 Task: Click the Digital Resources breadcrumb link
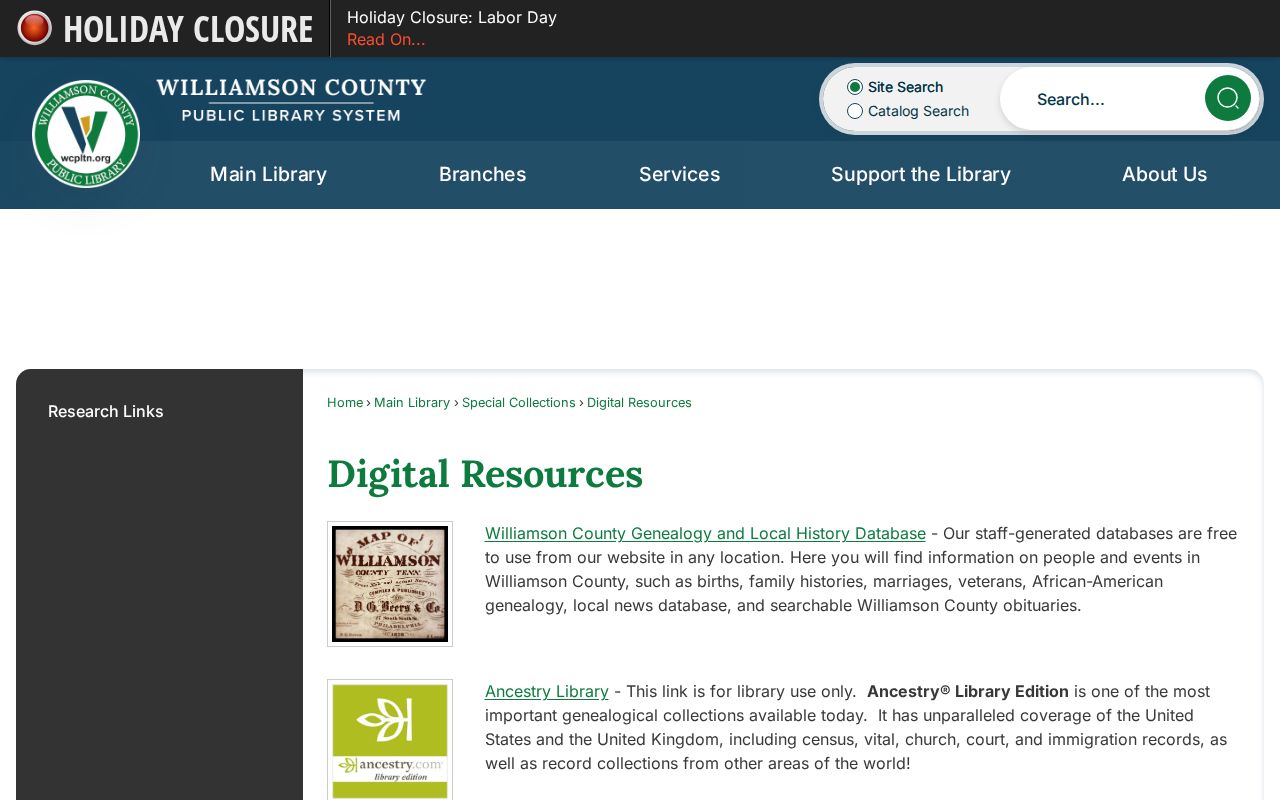(639, 402)
